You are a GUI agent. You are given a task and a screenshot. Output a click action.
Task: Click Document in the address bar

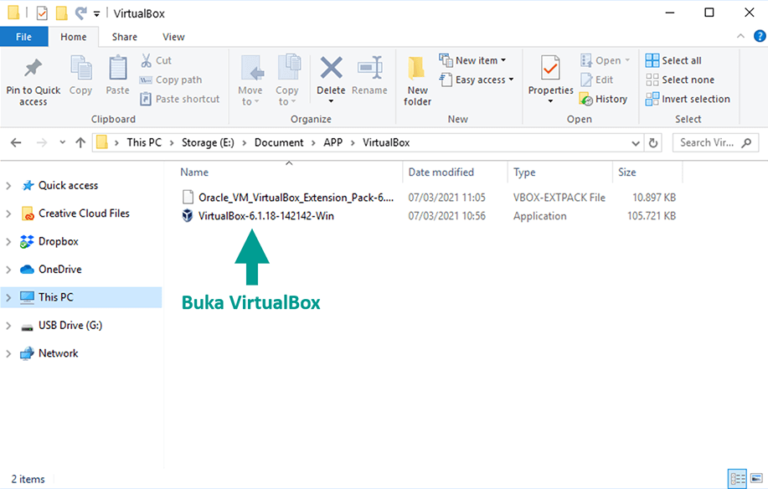tap(279, 143)
